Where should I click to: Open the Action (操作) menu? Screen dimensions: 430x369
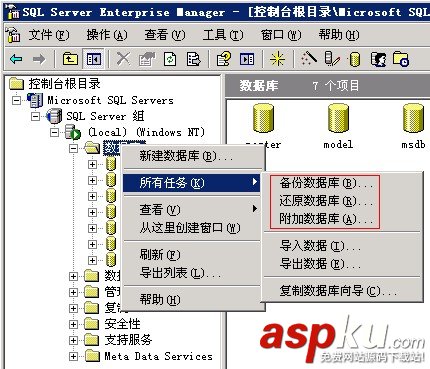point(107,35)
